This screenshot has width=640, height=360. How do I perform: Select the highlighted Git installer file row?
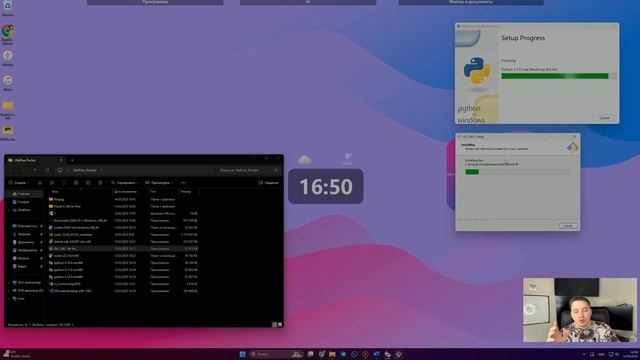(123, 249)
